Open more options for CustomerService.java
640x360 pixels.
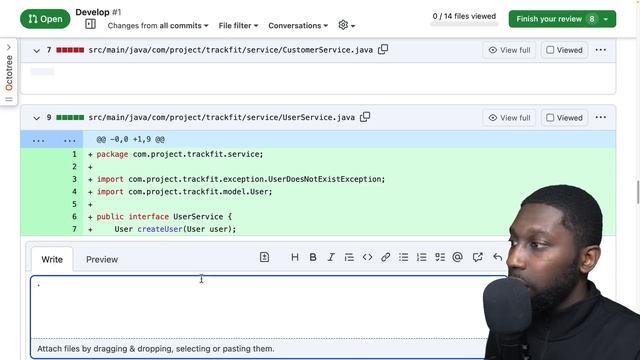[x=600, y=50]
